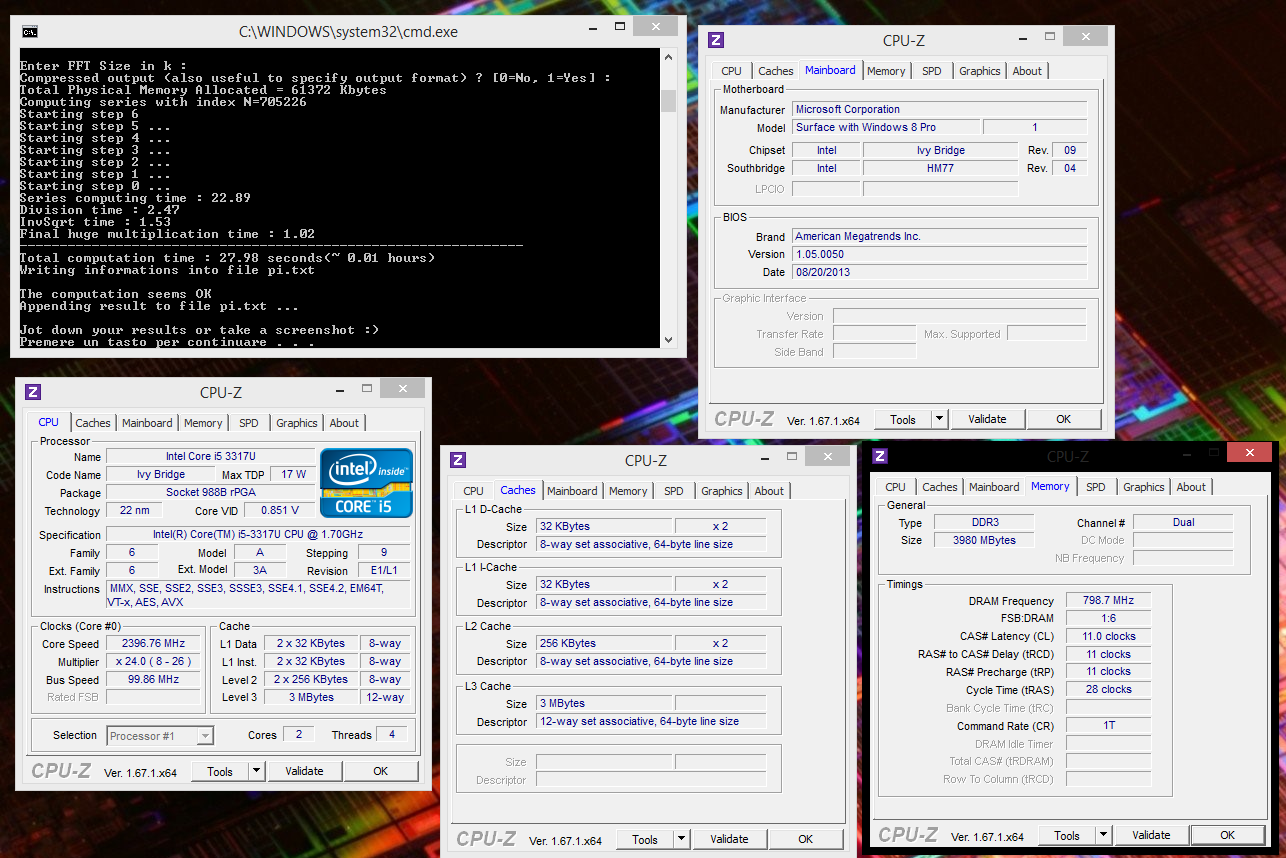Open SPD tab in the Caches window
This screenshot has height=858, width=1286.
673,491
